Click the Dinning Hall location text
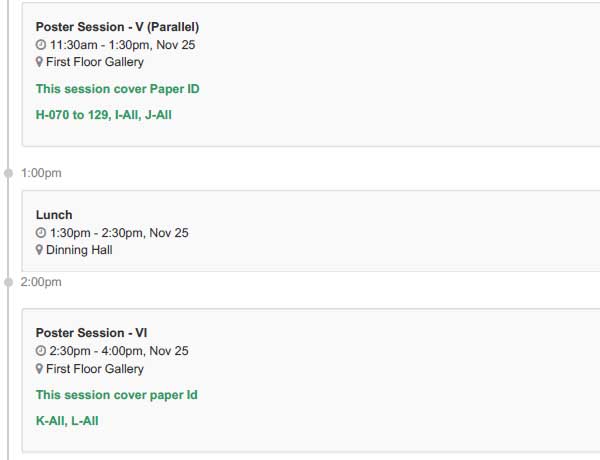This screenshot has width=600, height=460. click(x=79, y=250)
